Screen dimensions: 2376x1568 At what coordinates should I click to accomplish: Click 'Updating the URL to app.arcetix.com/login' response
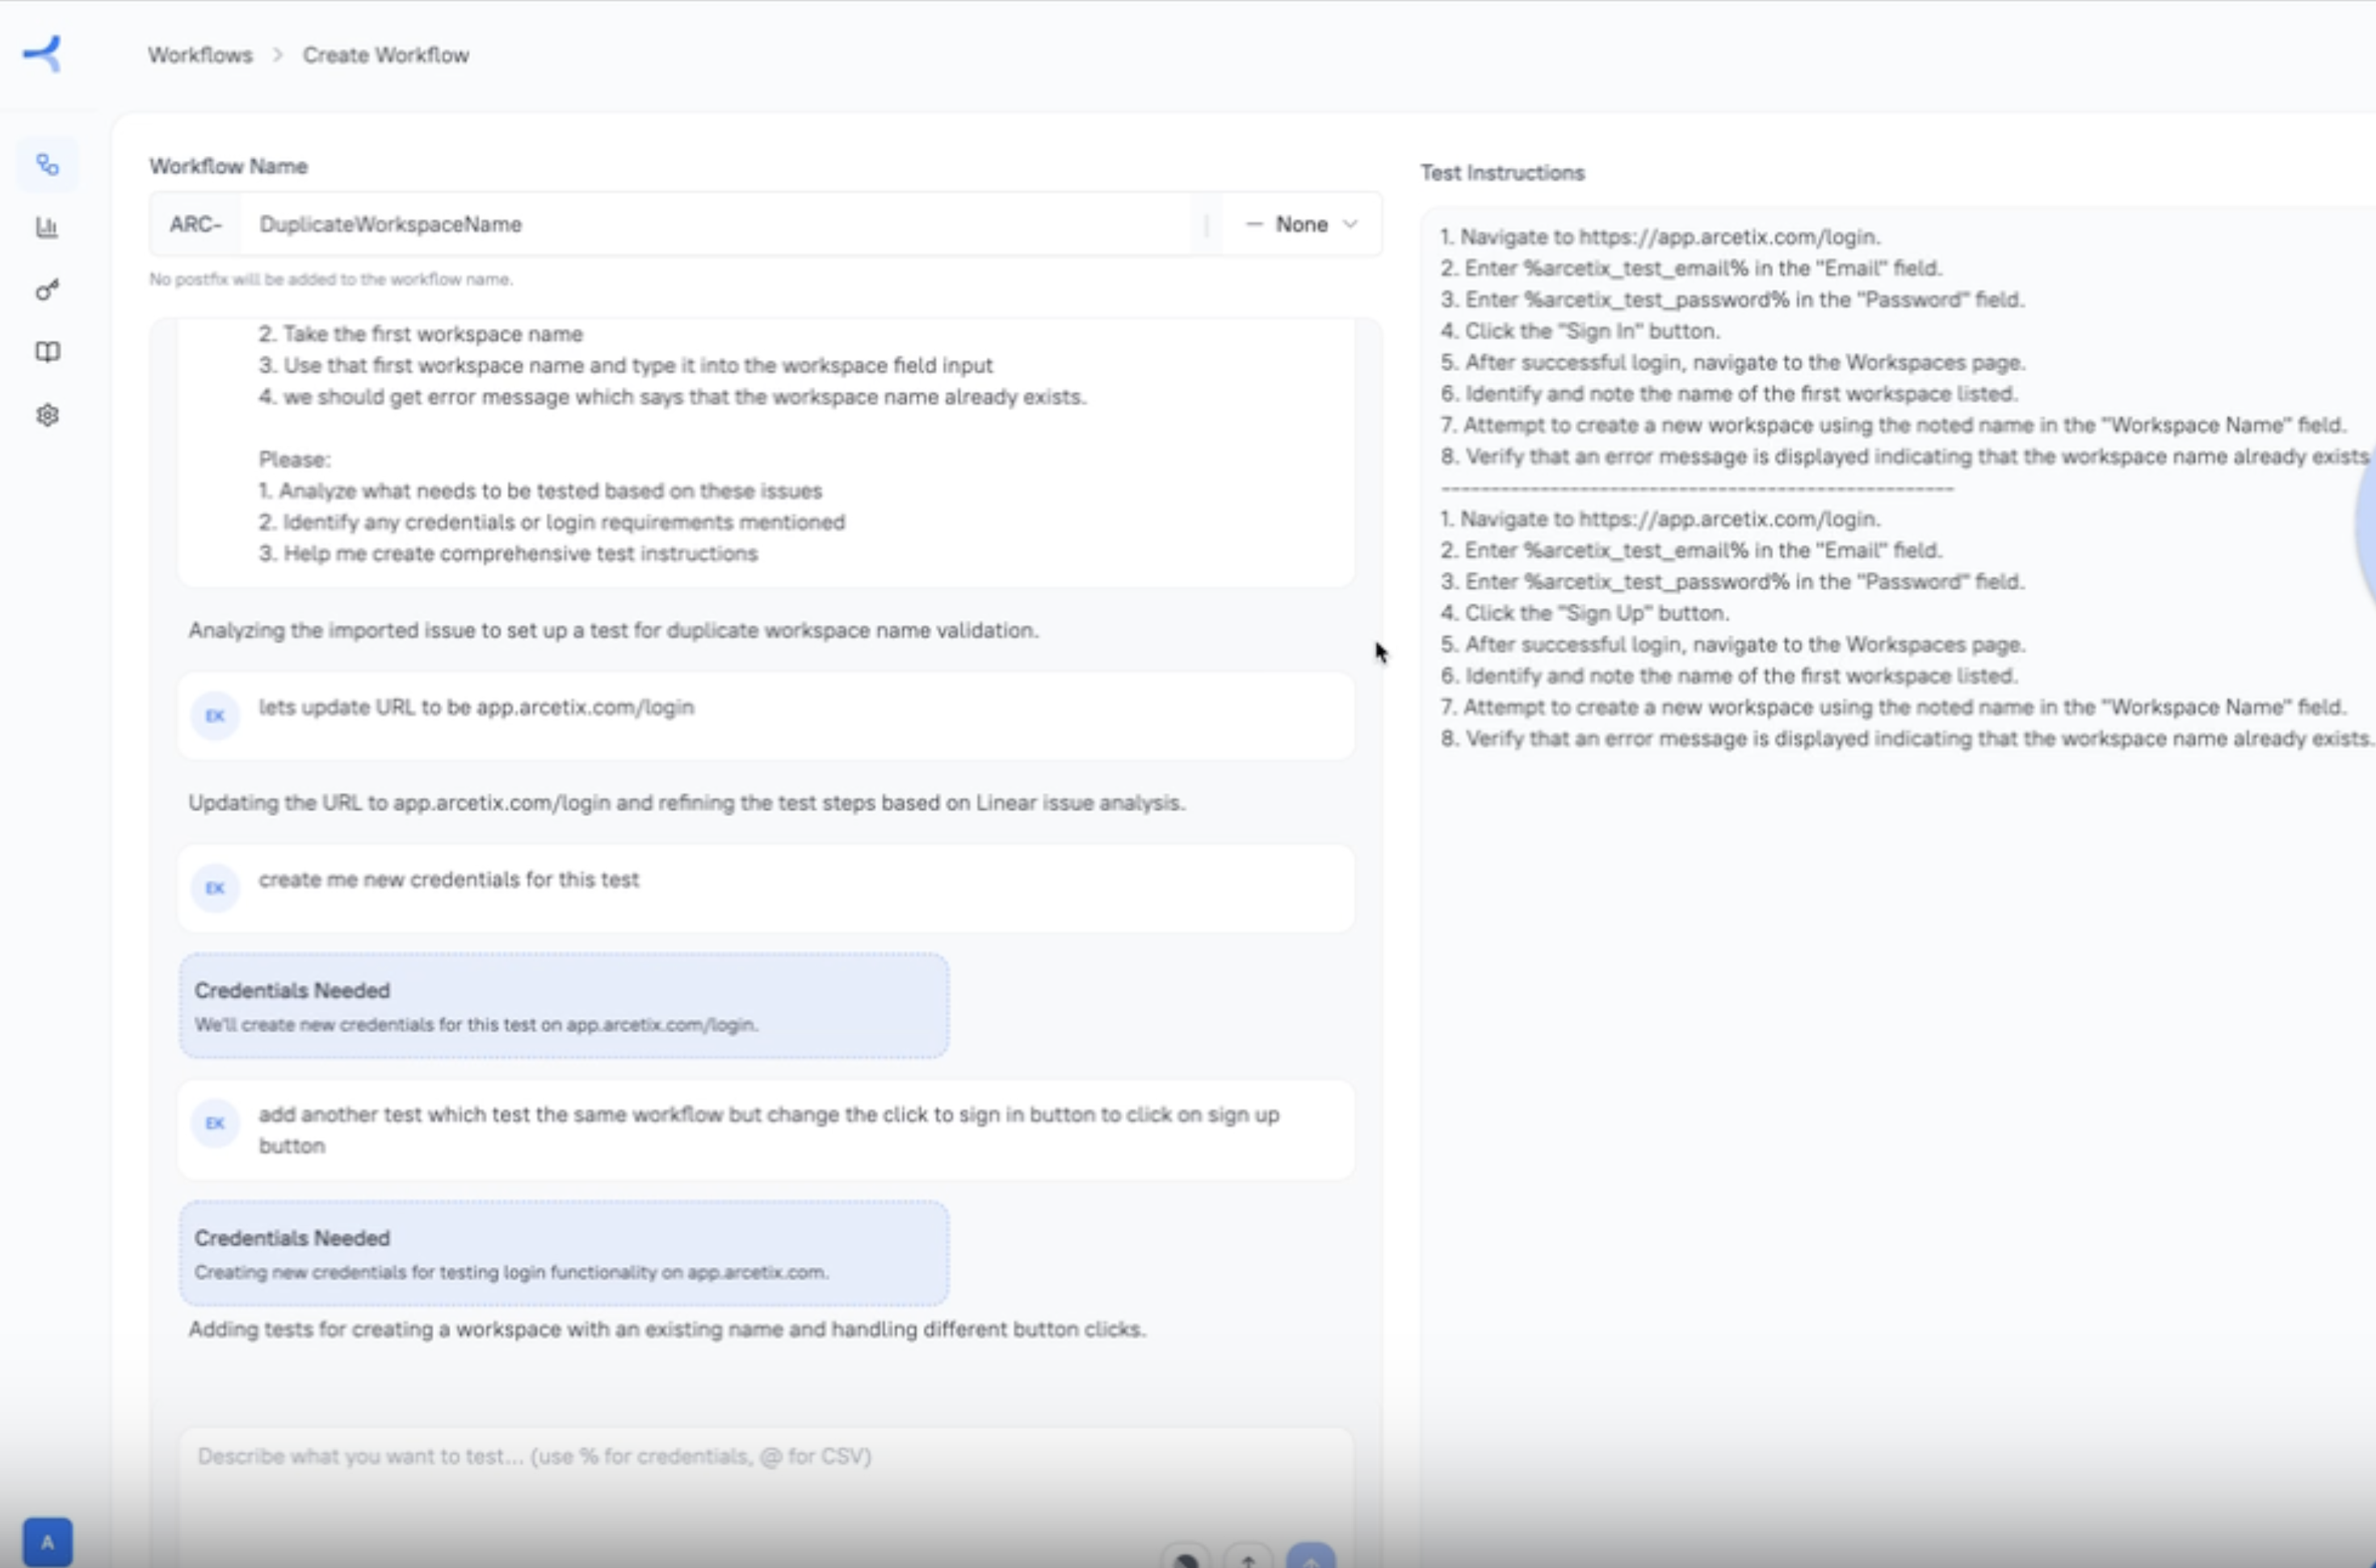[x=687, y=802]
